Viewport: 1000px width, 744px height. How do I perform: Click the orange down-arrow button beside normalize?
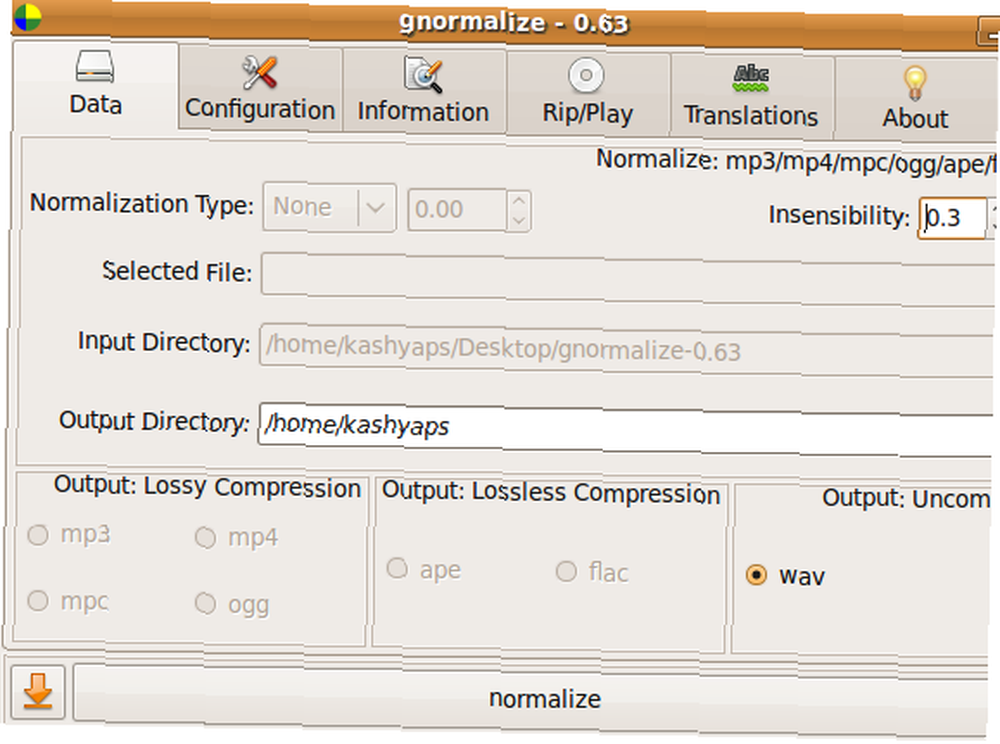tap(38, 692)
